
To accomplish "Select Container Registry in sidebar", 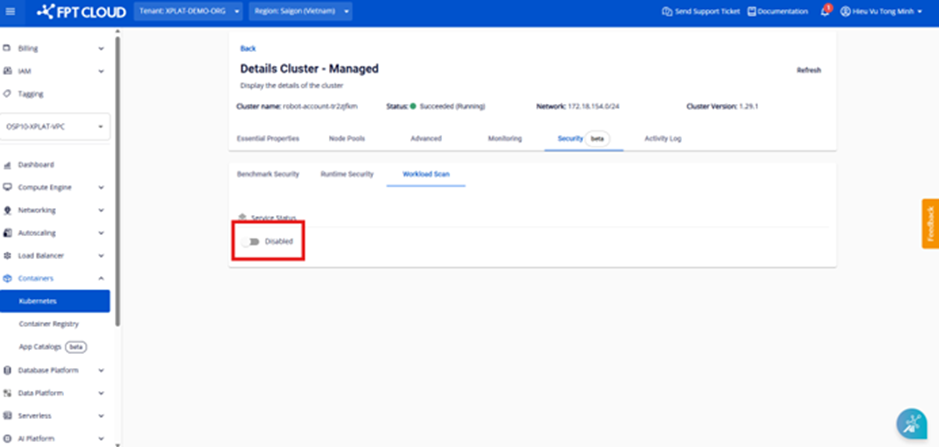I will coord(49,324).
